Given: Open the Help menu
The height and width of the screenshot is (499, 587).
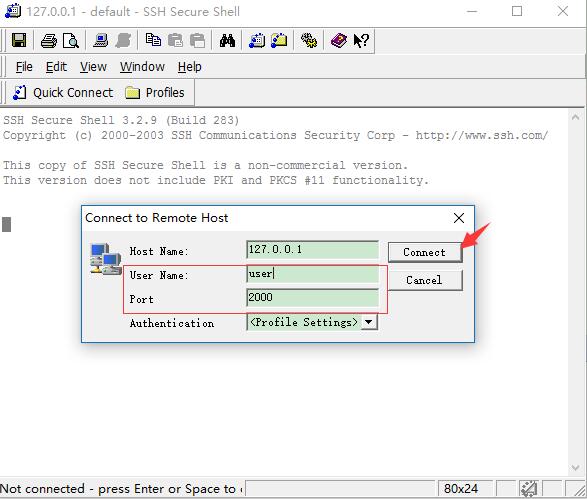Looking at the screenshot, I should pos(189,67).
